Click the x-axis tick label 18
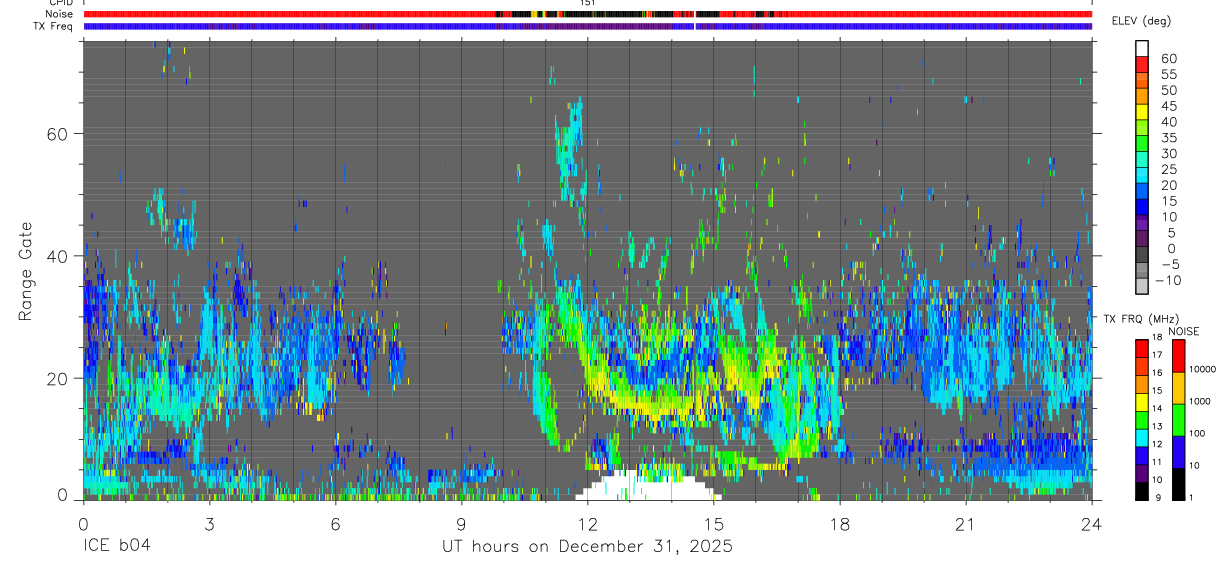Viewport: 1228px width, 567px height. point(840,524)
